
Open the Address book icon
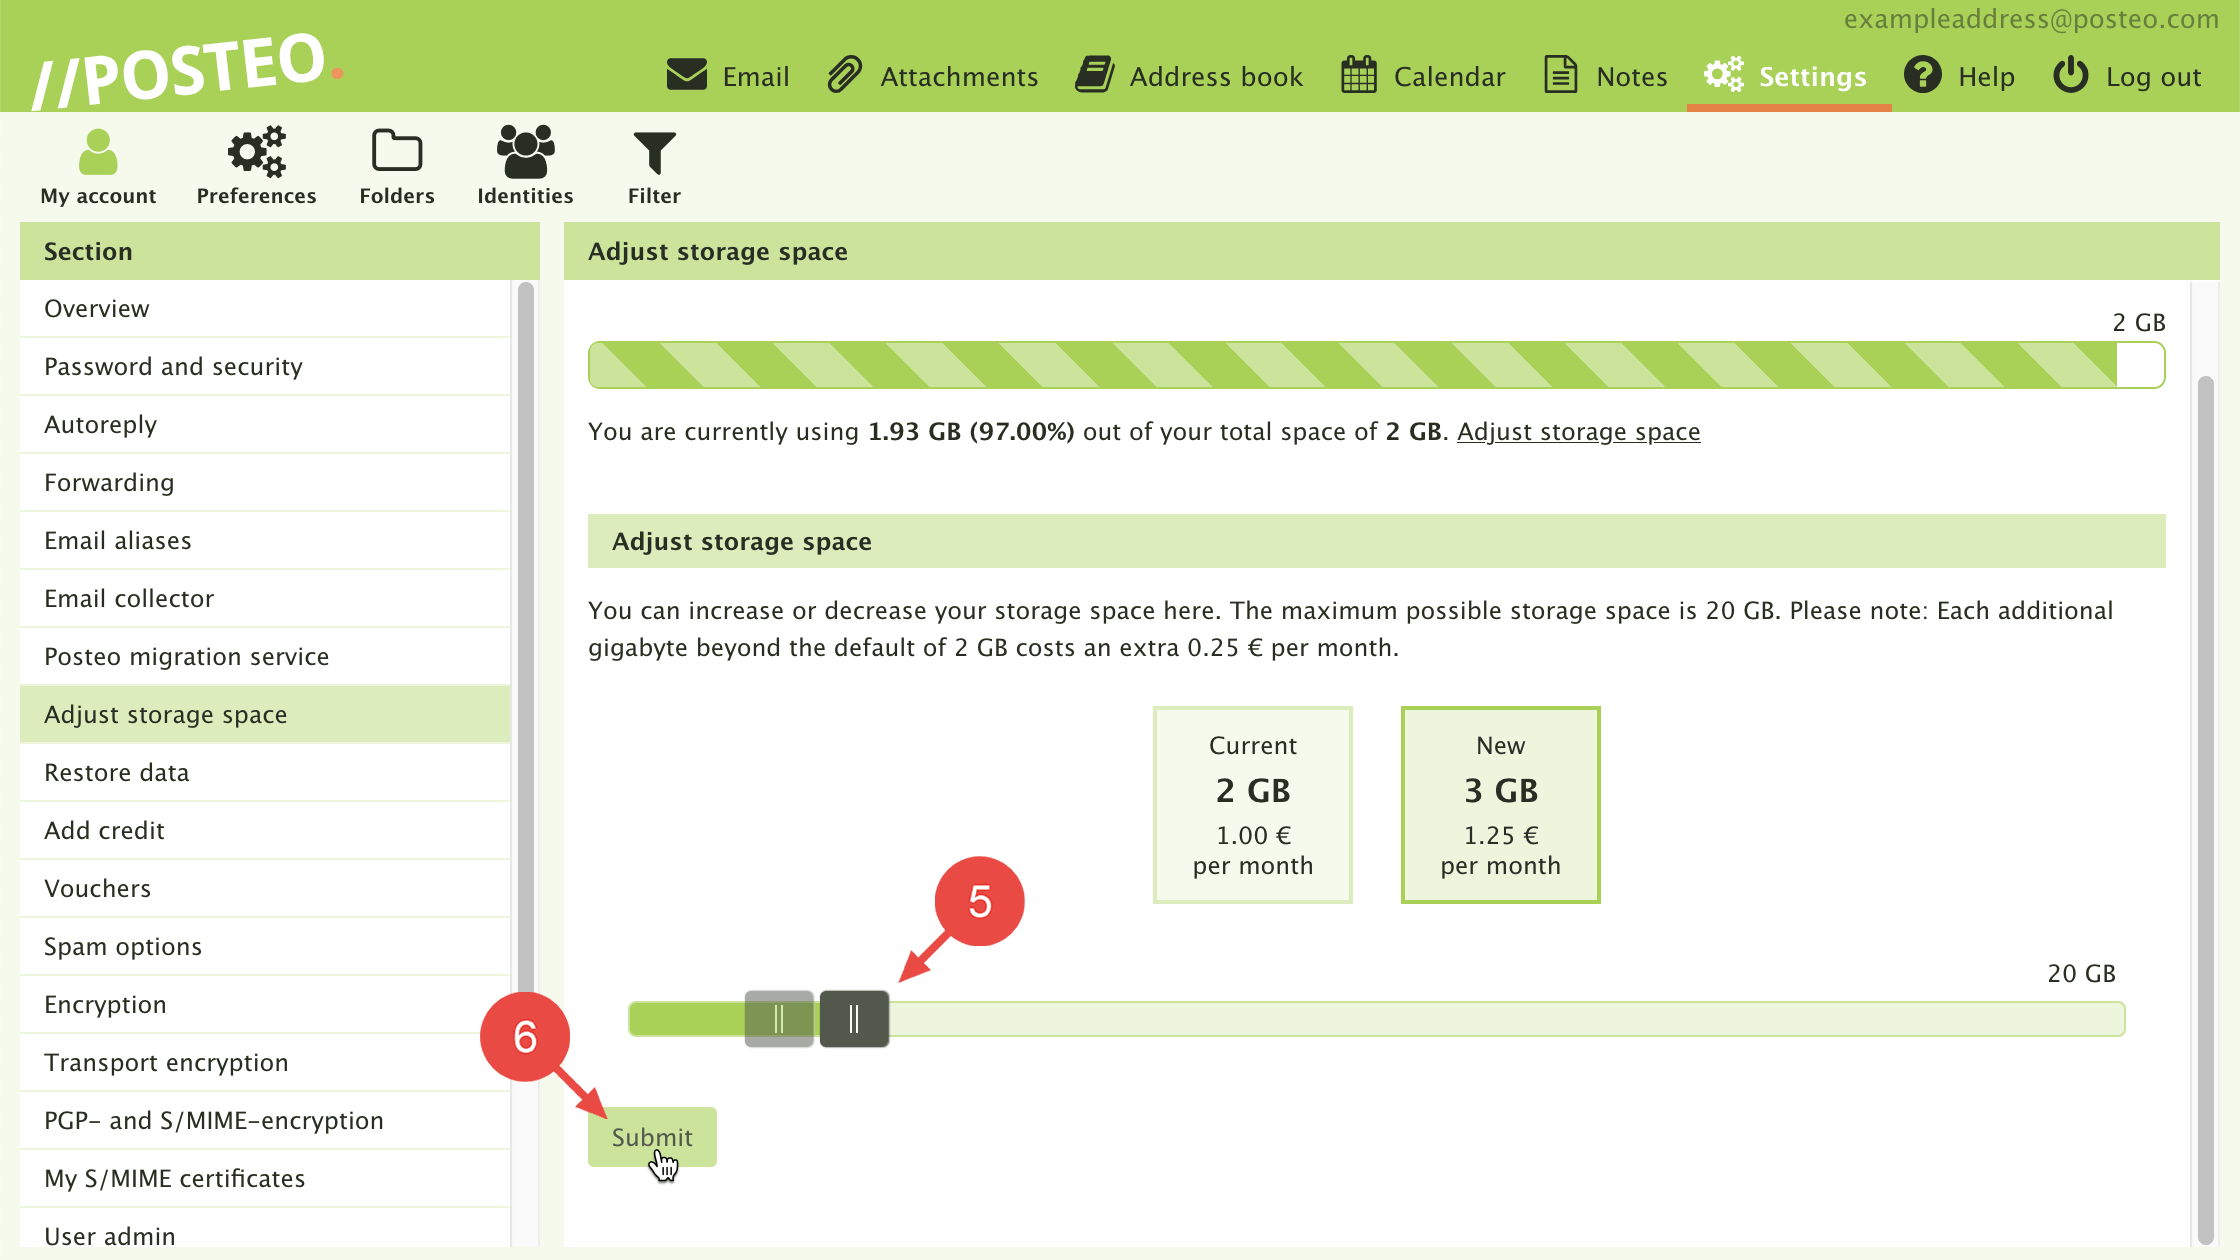click(x=1095, y=75)
